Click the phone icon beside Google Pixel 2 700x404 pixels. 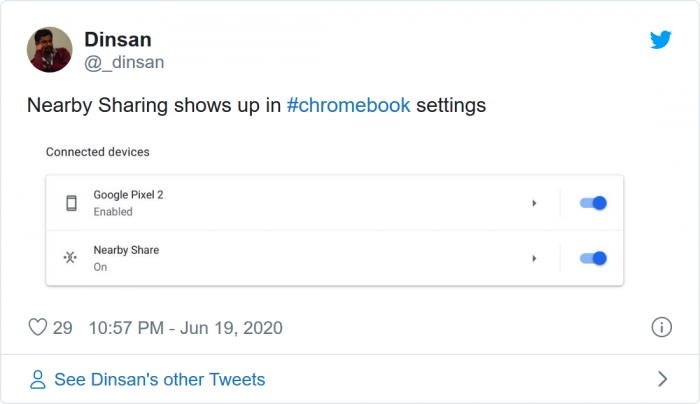click(71, 203)
